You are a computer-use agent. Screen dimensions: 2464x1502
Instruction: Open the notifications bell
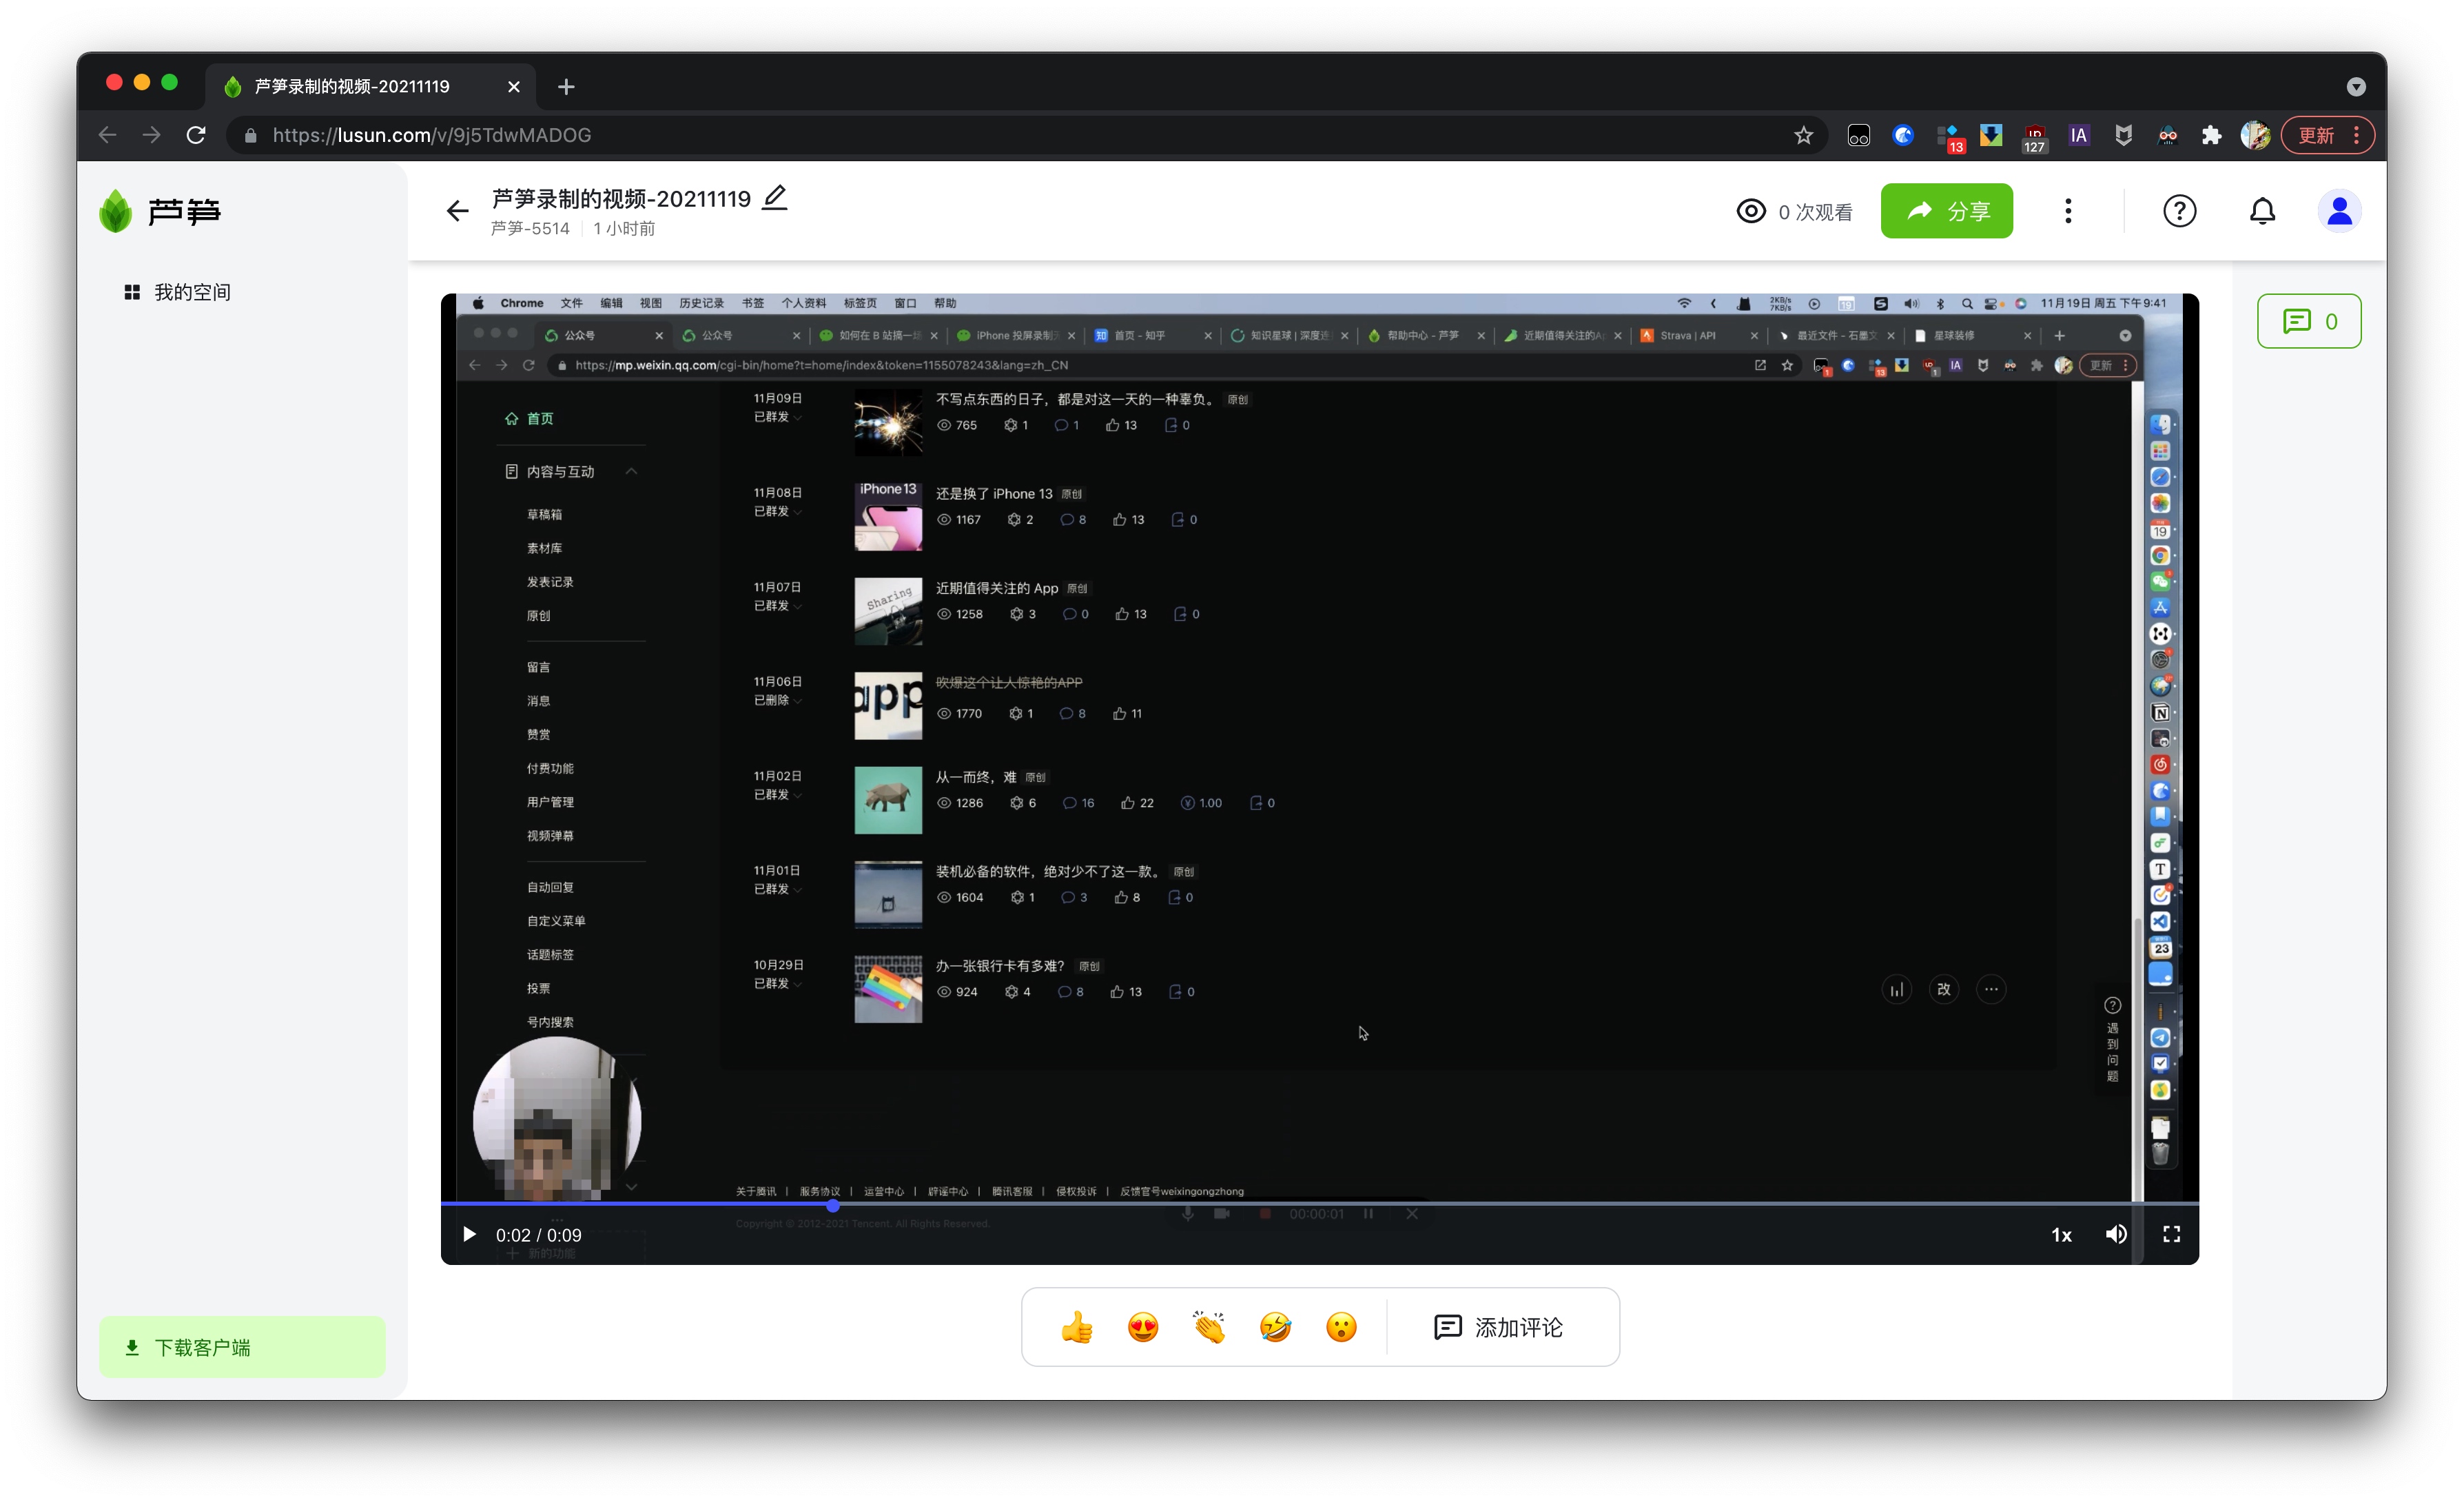tap(2262, 211)
